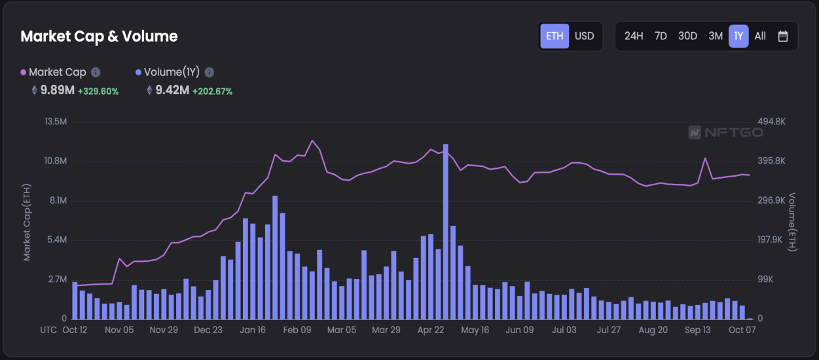Toggle Market Cap legend series
This screenshot has height=360, width=820.
coord(53,72)
